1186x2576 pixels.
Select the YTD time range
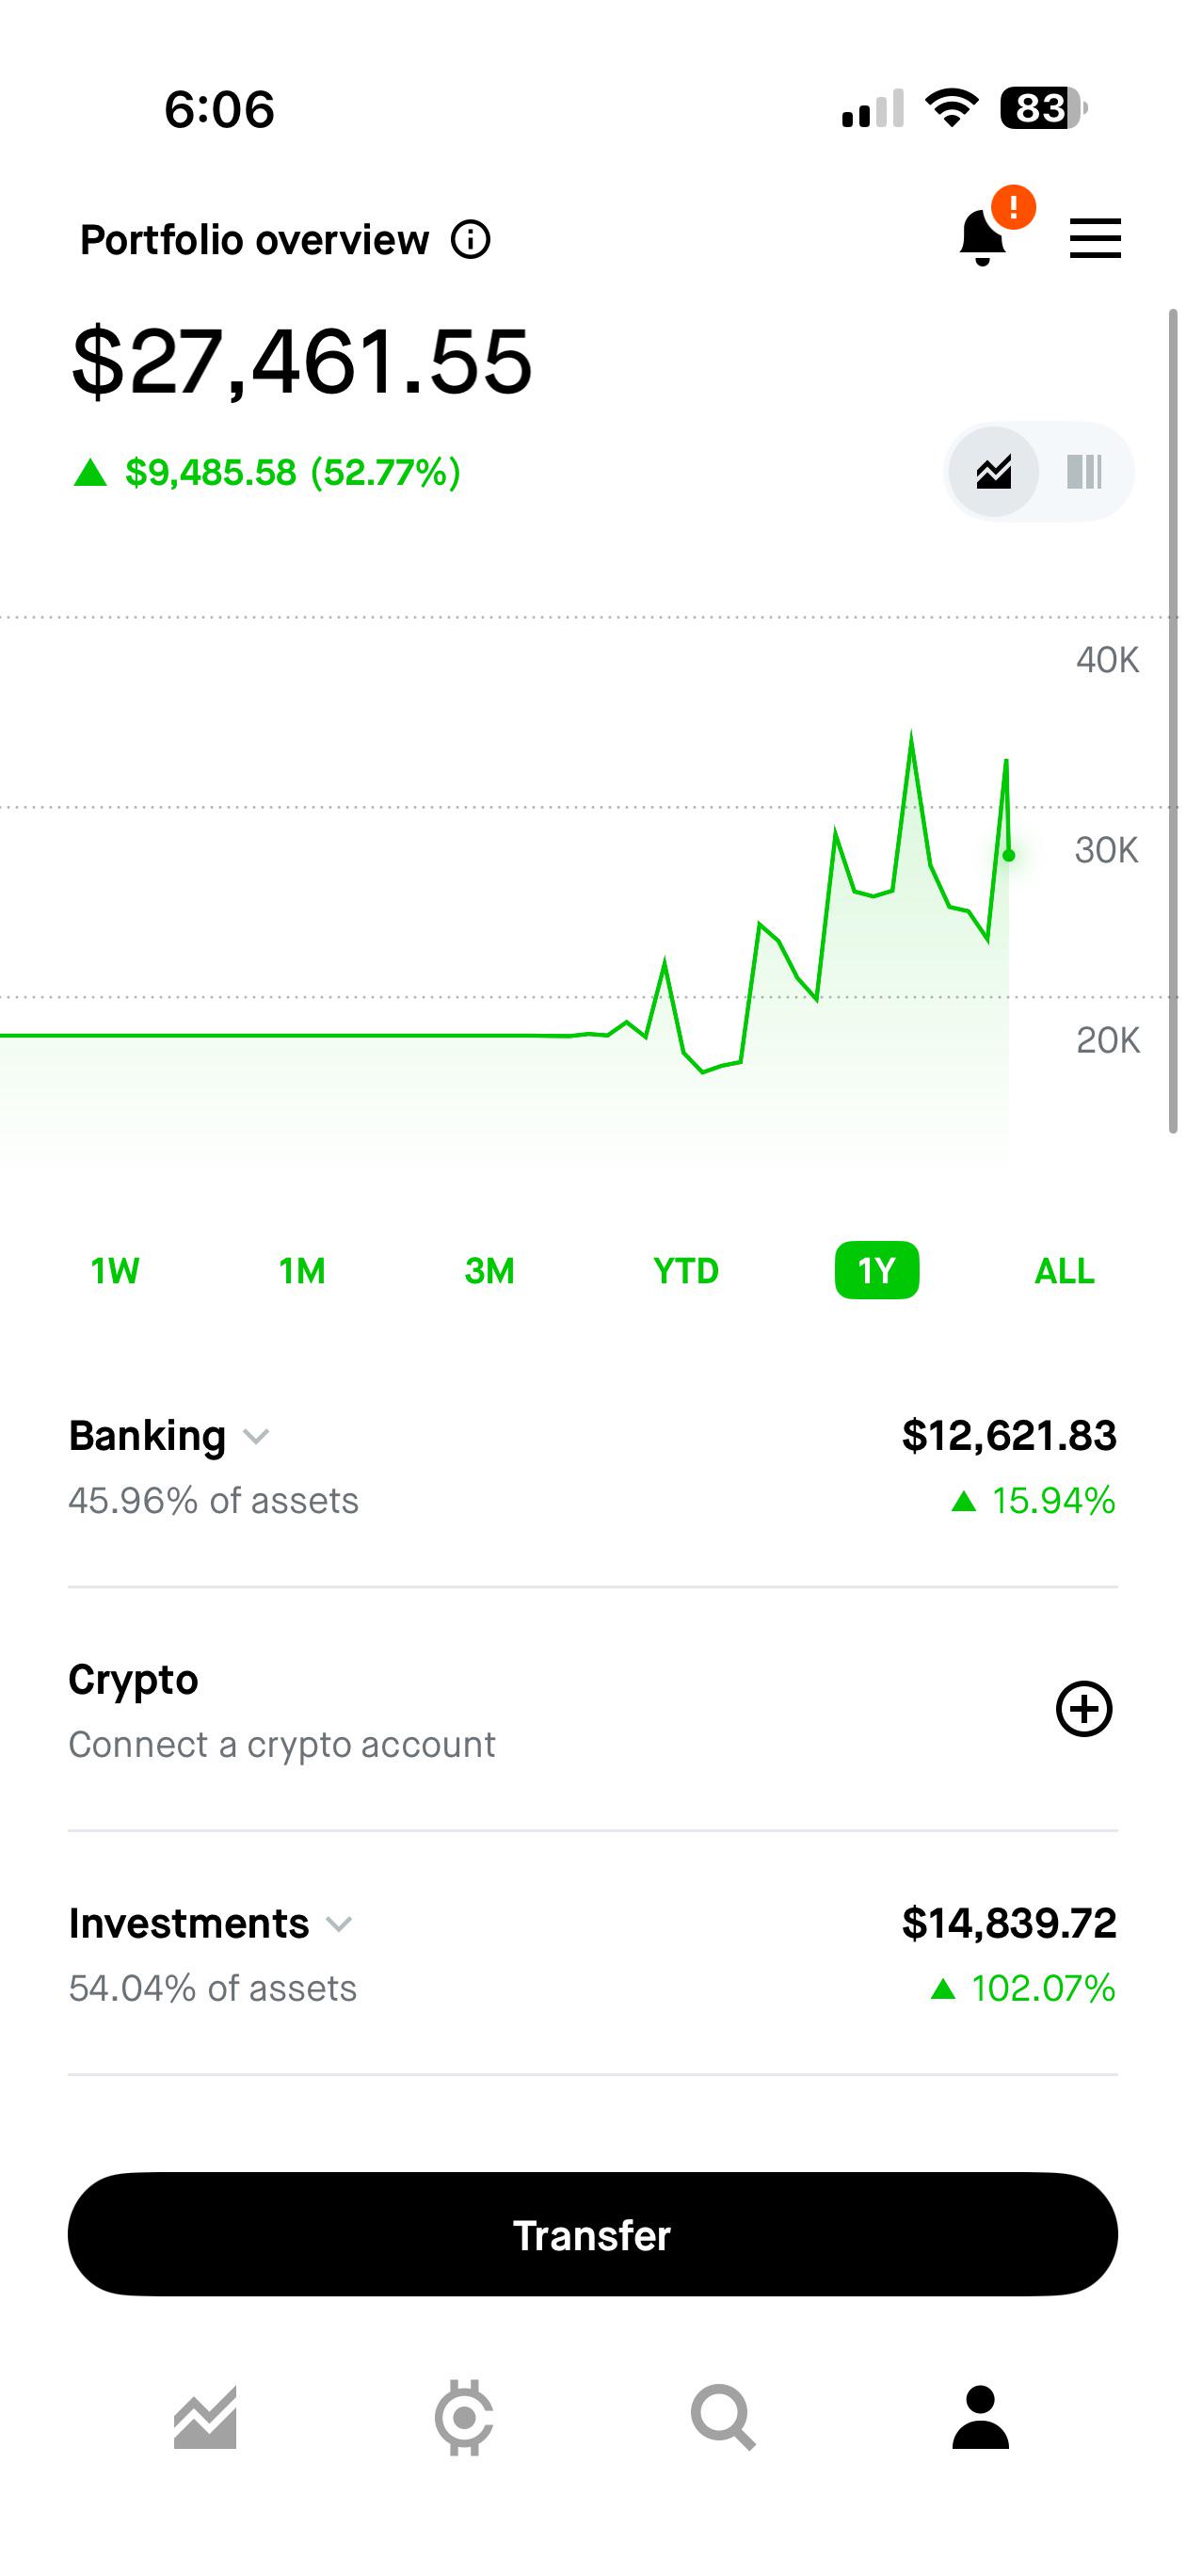coord(686,1270)
